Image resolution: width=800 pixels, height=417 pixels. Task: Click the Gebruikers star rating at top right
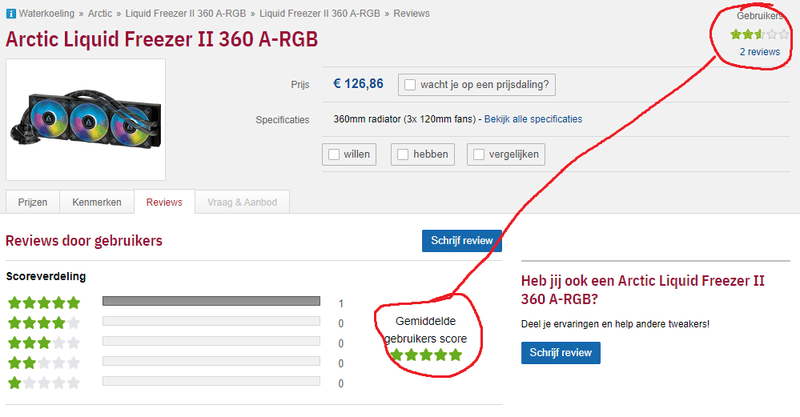click(759, 35)
